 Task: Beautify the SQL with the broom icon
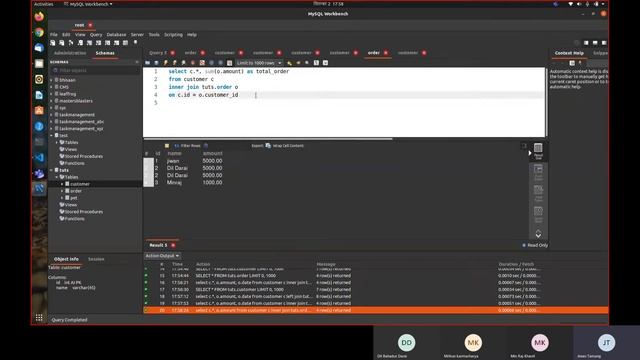point(298,63)
